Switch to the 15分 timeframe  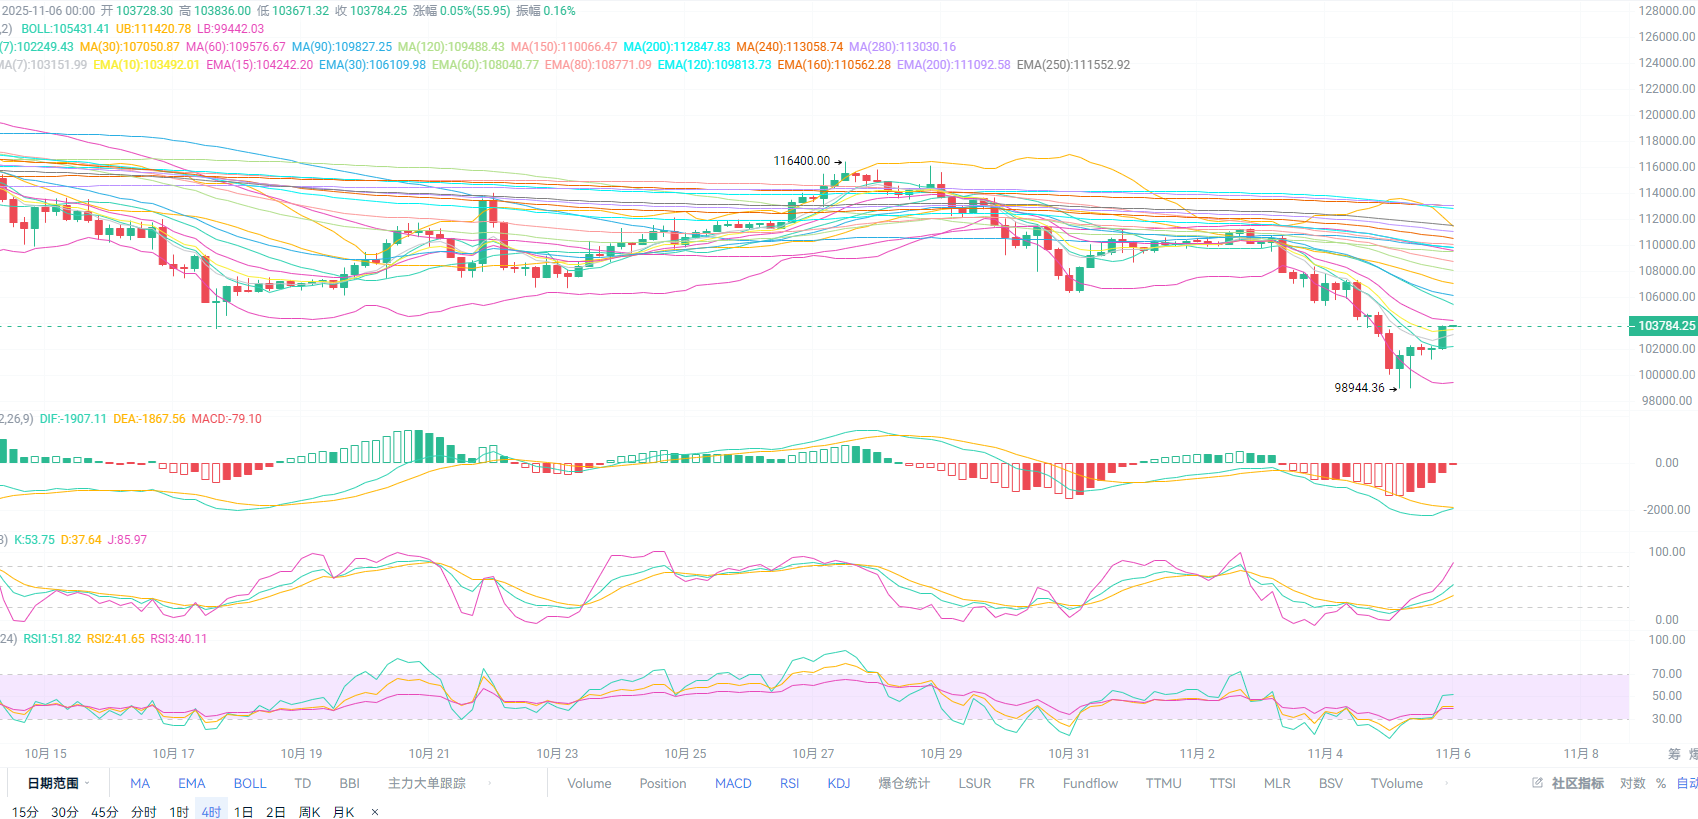click(x=25, y=812)
